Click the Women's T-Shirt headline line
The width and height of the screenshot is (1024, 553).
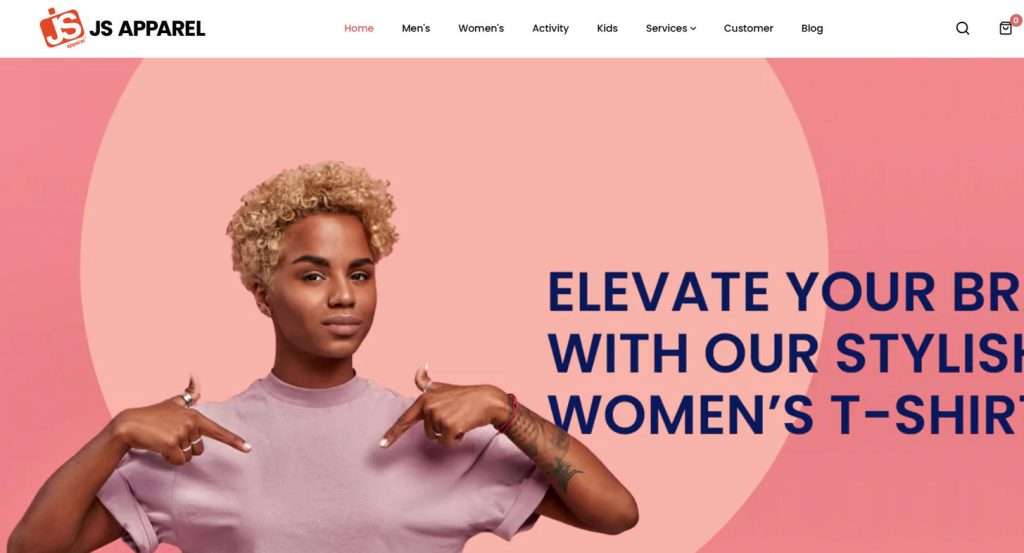(785, 415)
